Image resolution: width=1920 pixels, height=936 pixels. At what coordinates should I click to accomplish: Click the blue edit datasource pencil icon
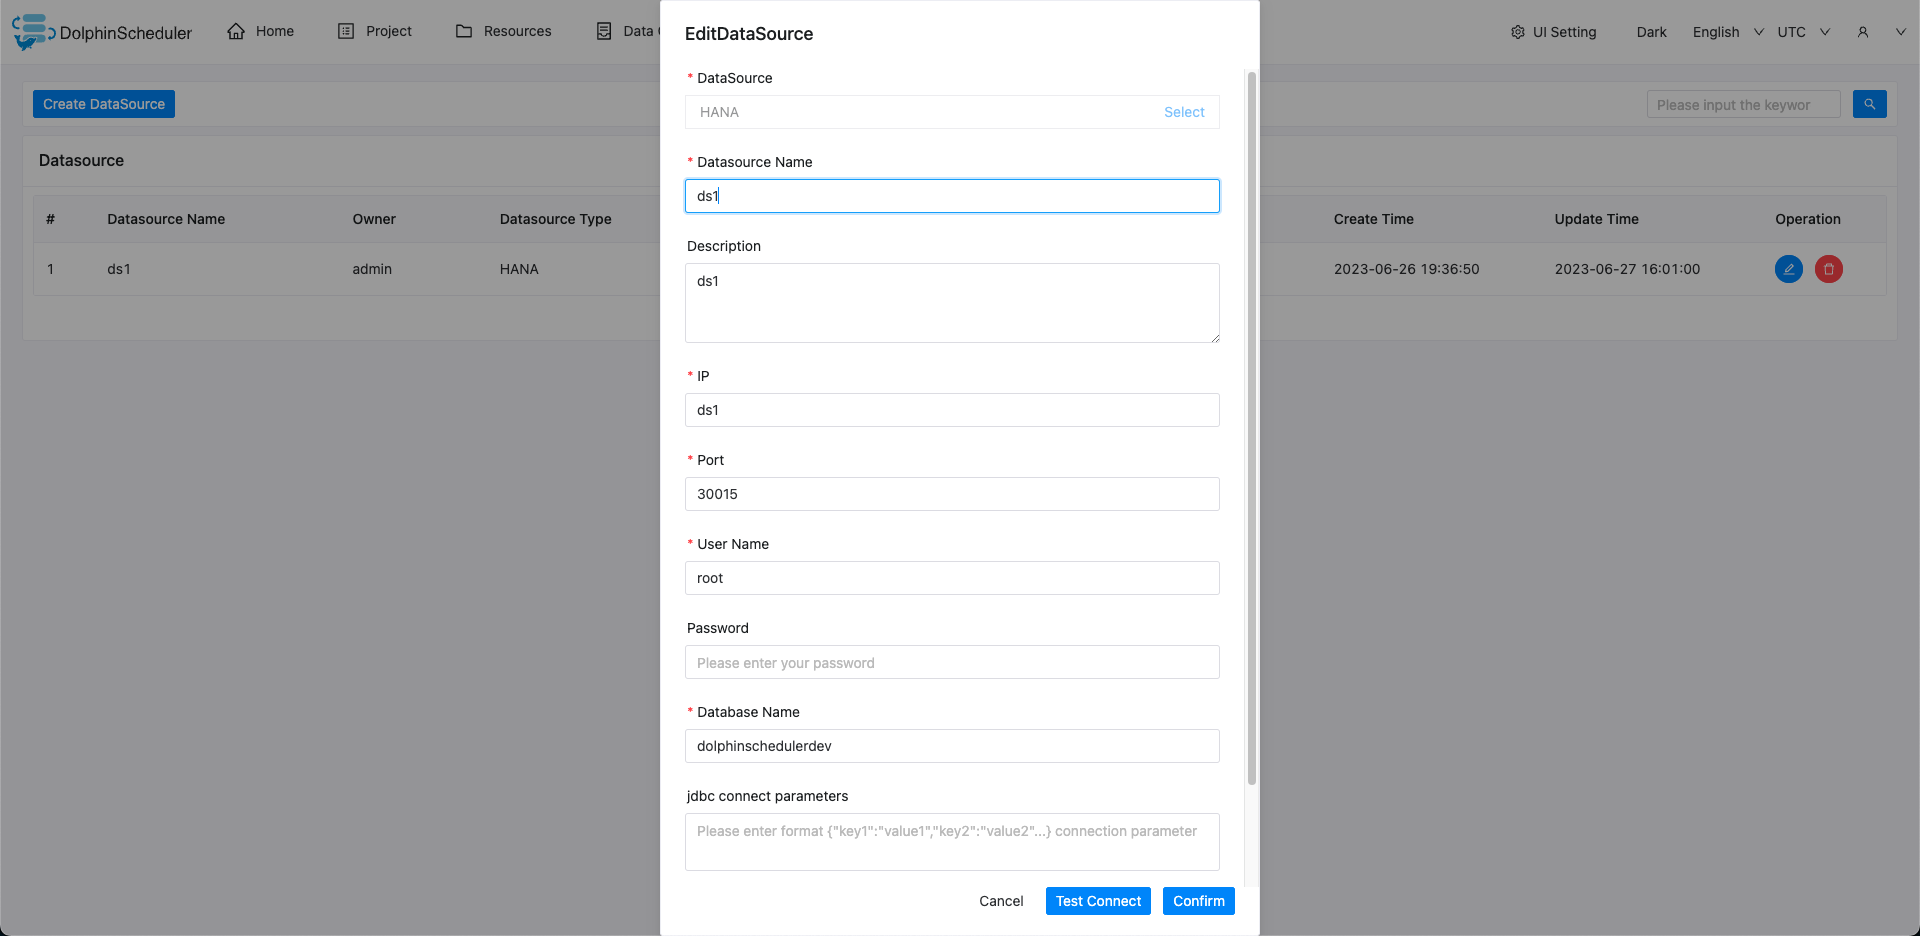pos(1788,269)
